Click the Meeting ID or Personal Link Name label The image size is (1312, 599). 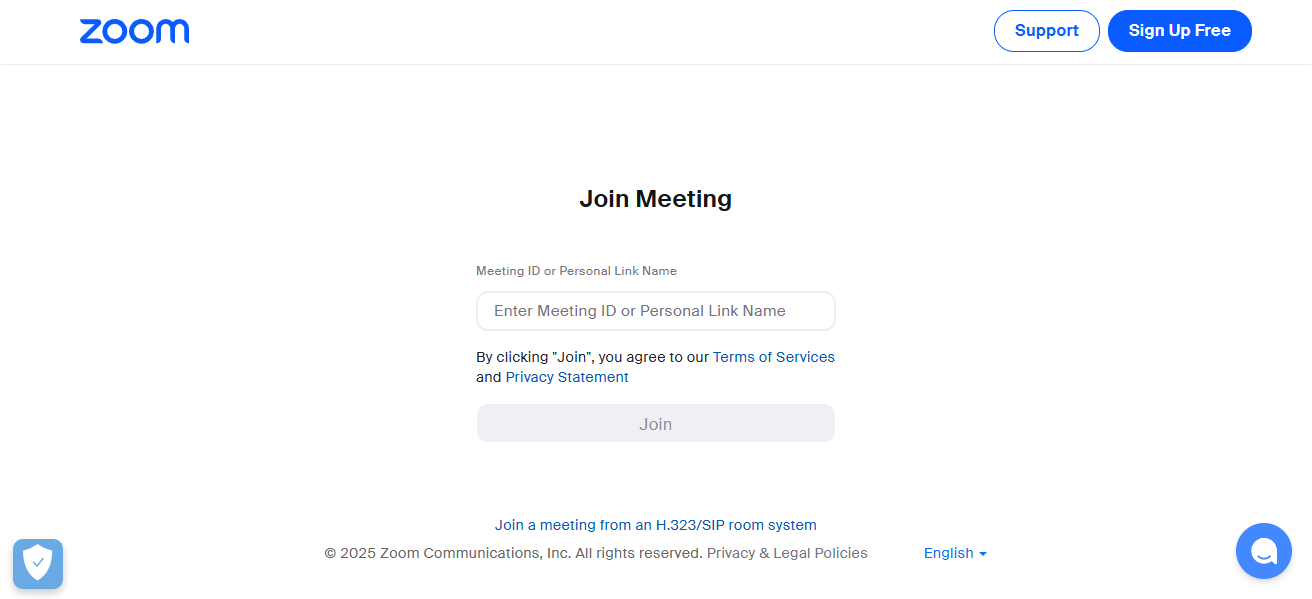click(576, 271)
